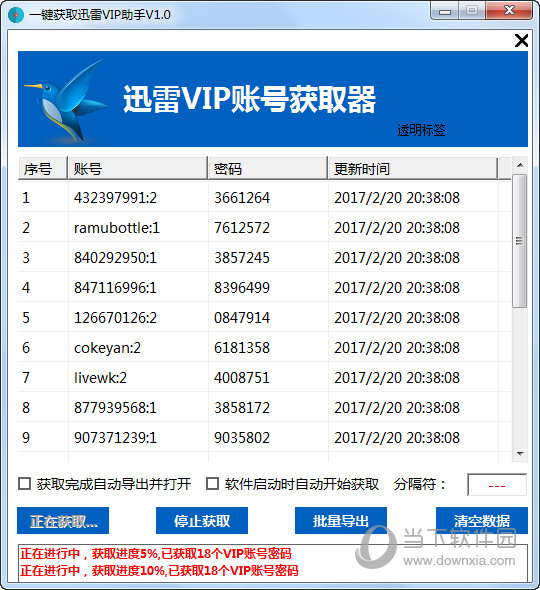The height and width of the screenshot is (590, 540).
Task: Select account 847116996:1 row
Action: [264, 287]
